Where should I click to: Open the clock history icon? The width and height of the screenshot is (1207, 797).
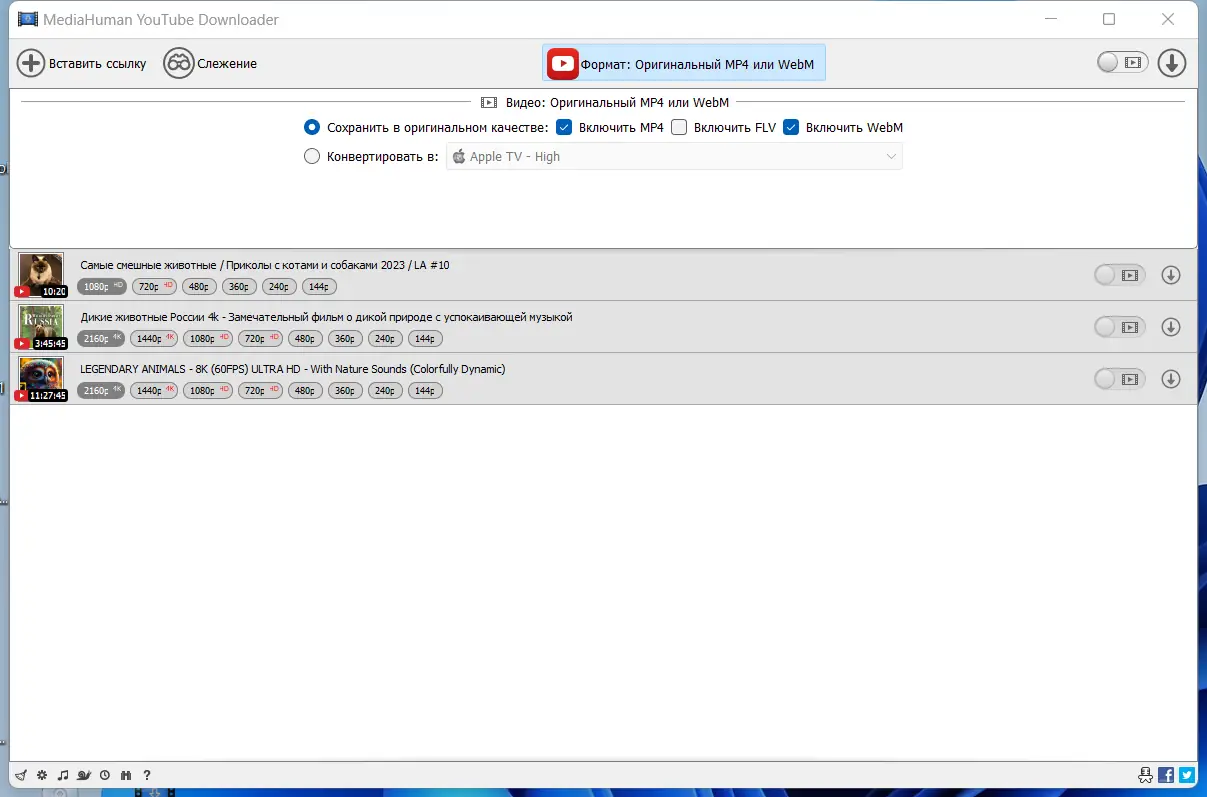coord(105,775)
